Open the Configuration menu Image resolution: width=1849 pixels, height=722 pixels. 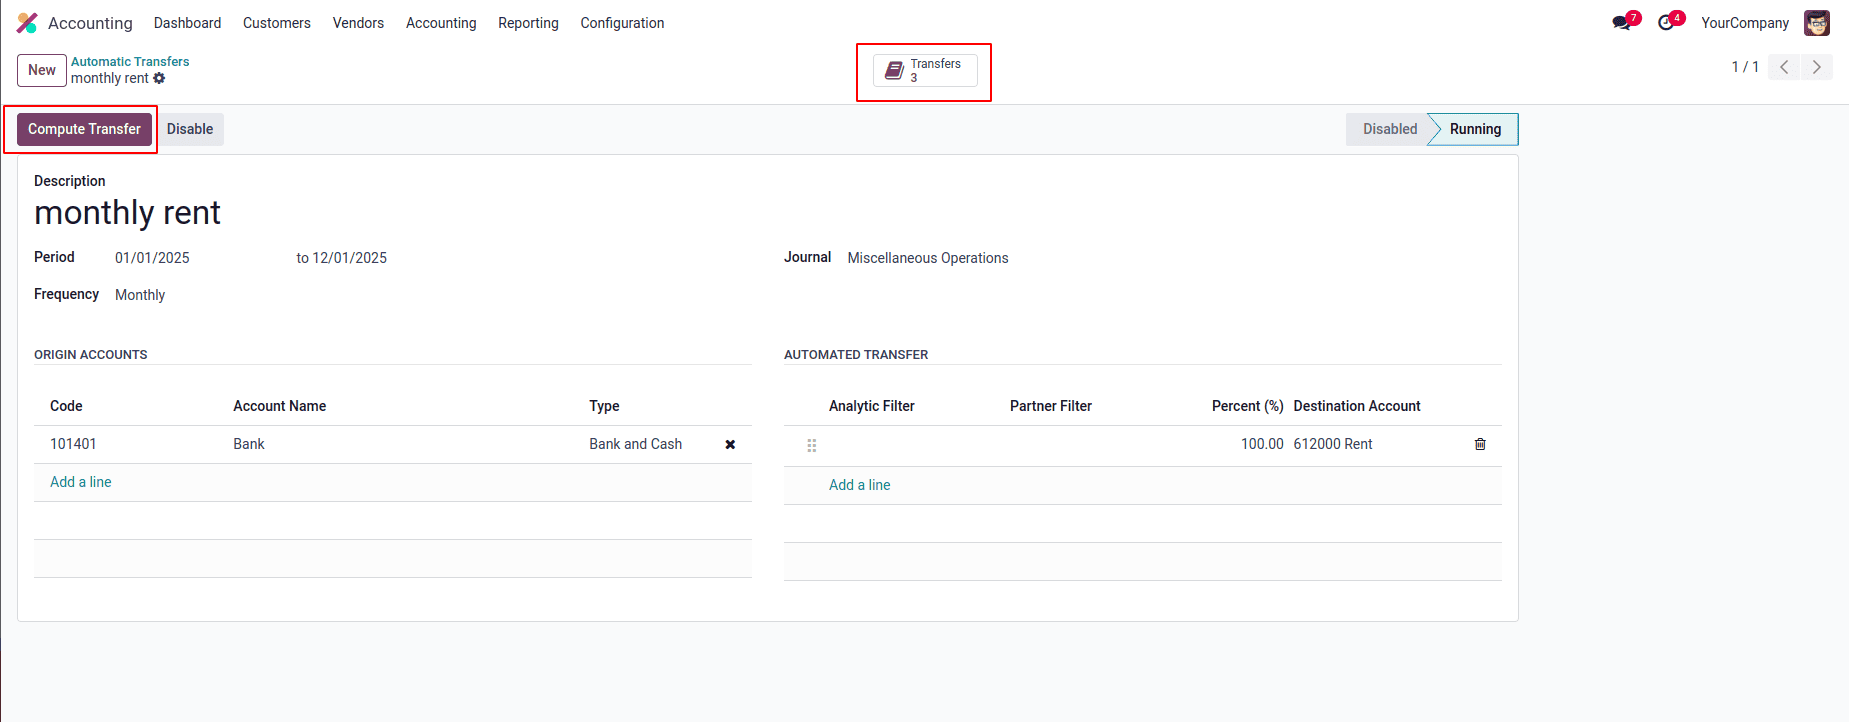point(622,23)
